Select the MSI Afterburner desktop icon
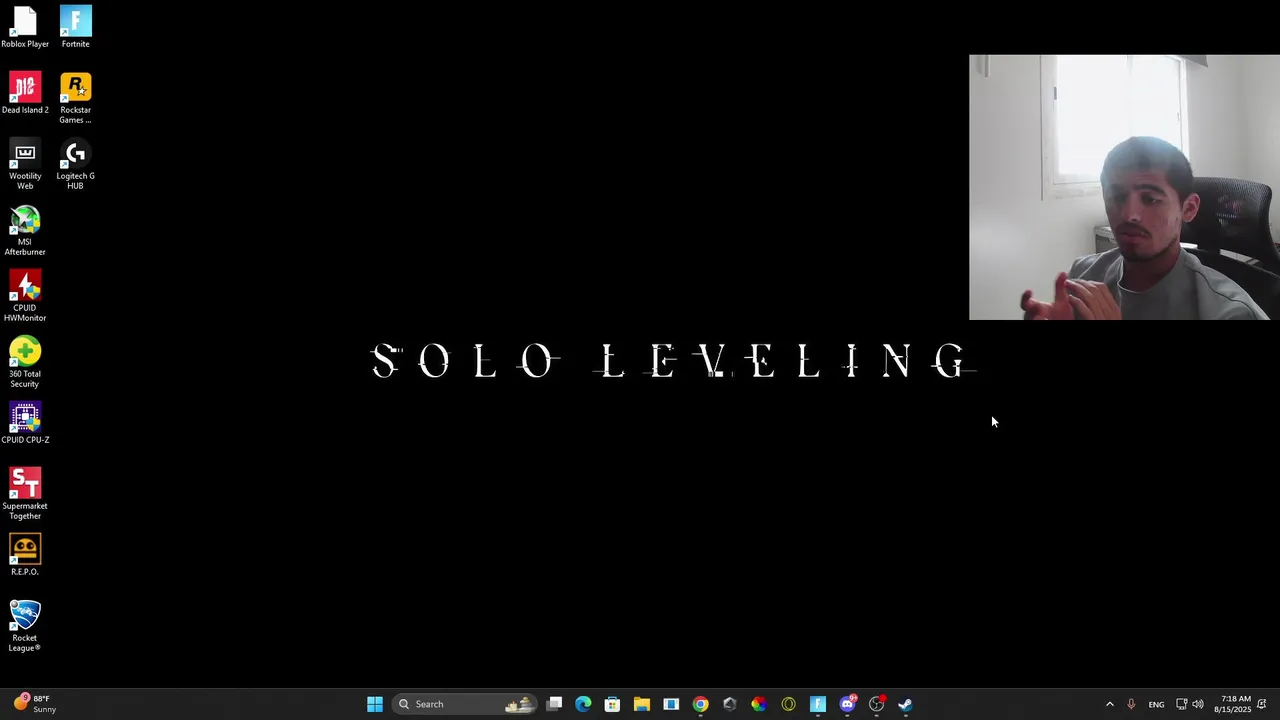The image size is (1280, 720). [x=25, y=230]
